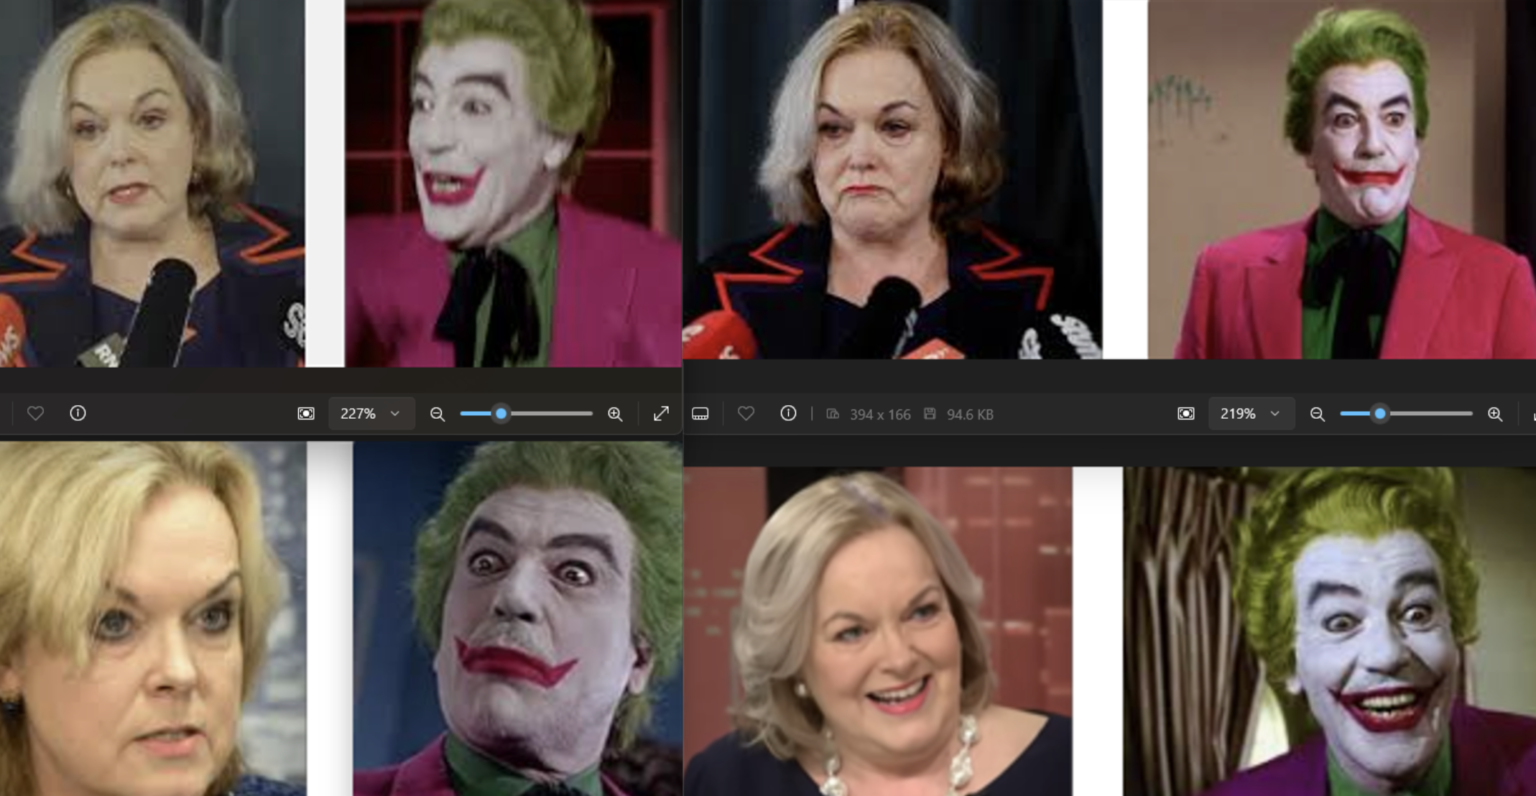Favorite the photo in the 227% zoom window
The image size is (1536, 796).
pyautogui.click(x=35, y=413)
